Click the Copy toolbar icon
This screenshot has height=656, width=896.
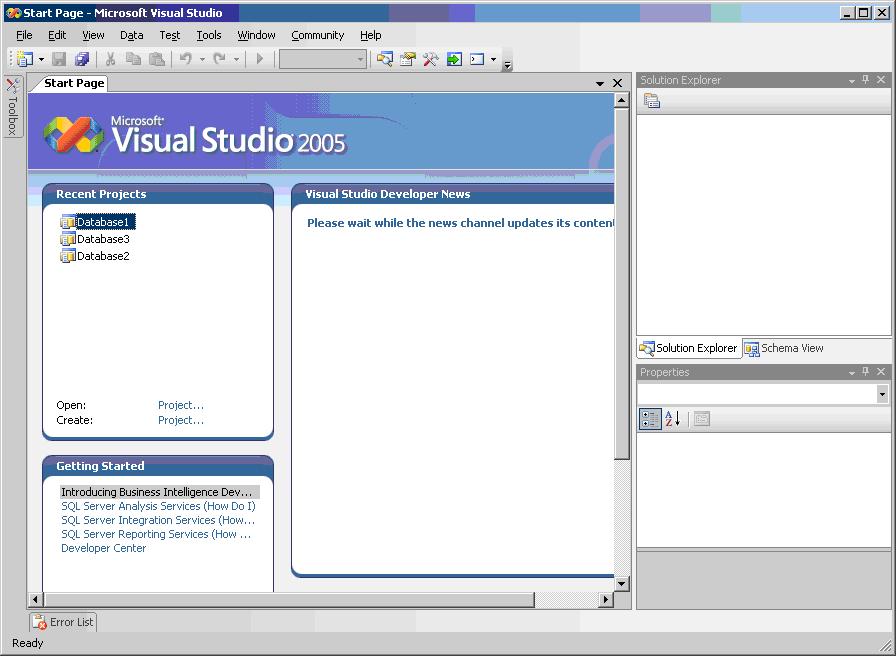click(133, 59)
